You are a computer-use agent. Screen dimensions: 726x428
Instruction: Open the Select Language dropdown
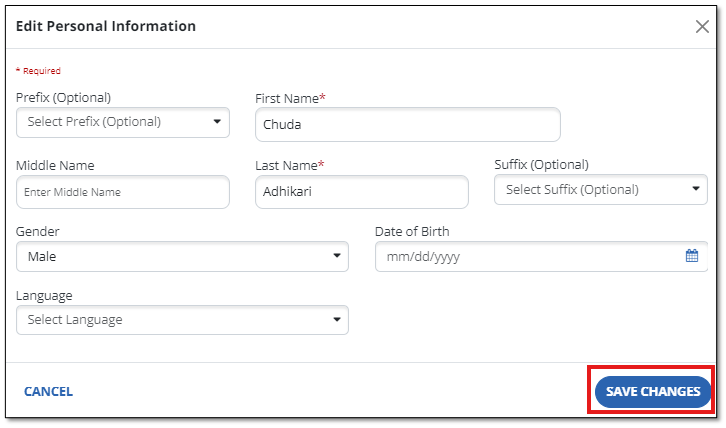pyautogui.click(x=182, y=320)
